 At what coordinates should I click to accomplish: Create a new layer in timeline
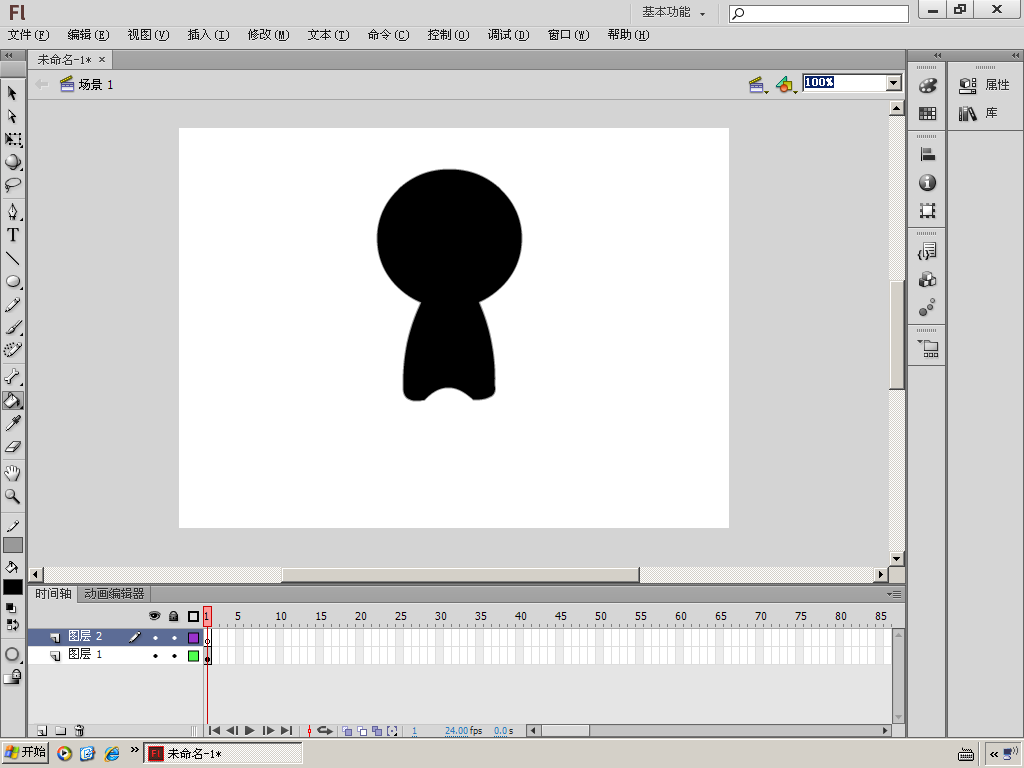coord(42,731)
